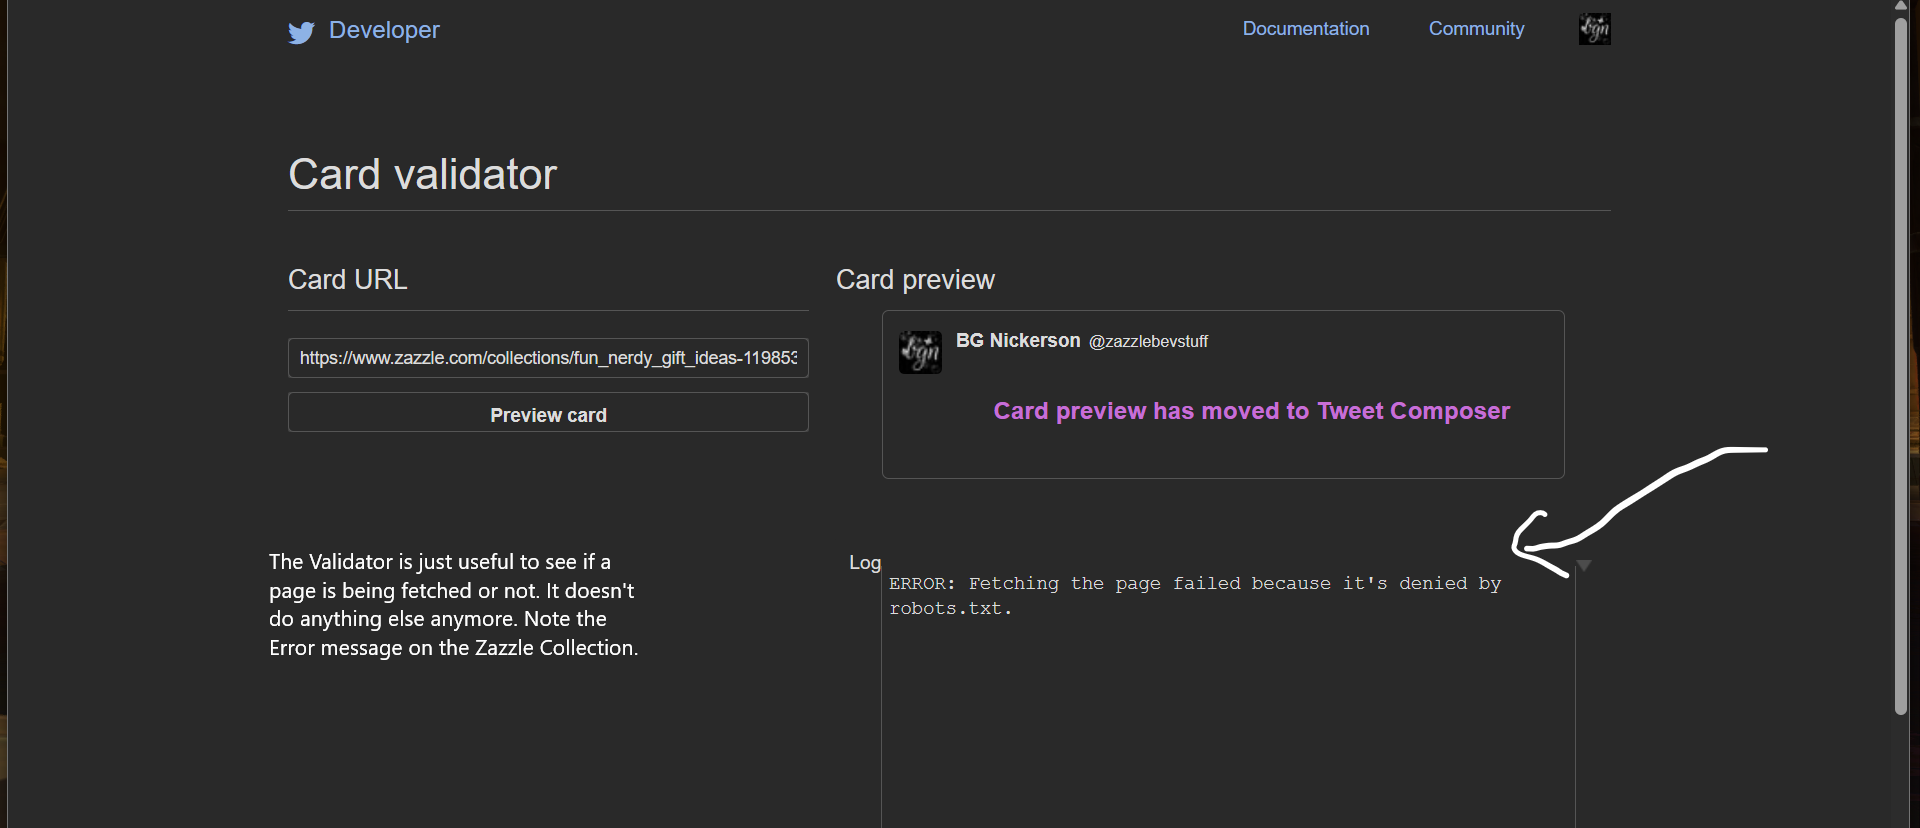Click the Twitter bird logo

(301, 33)
